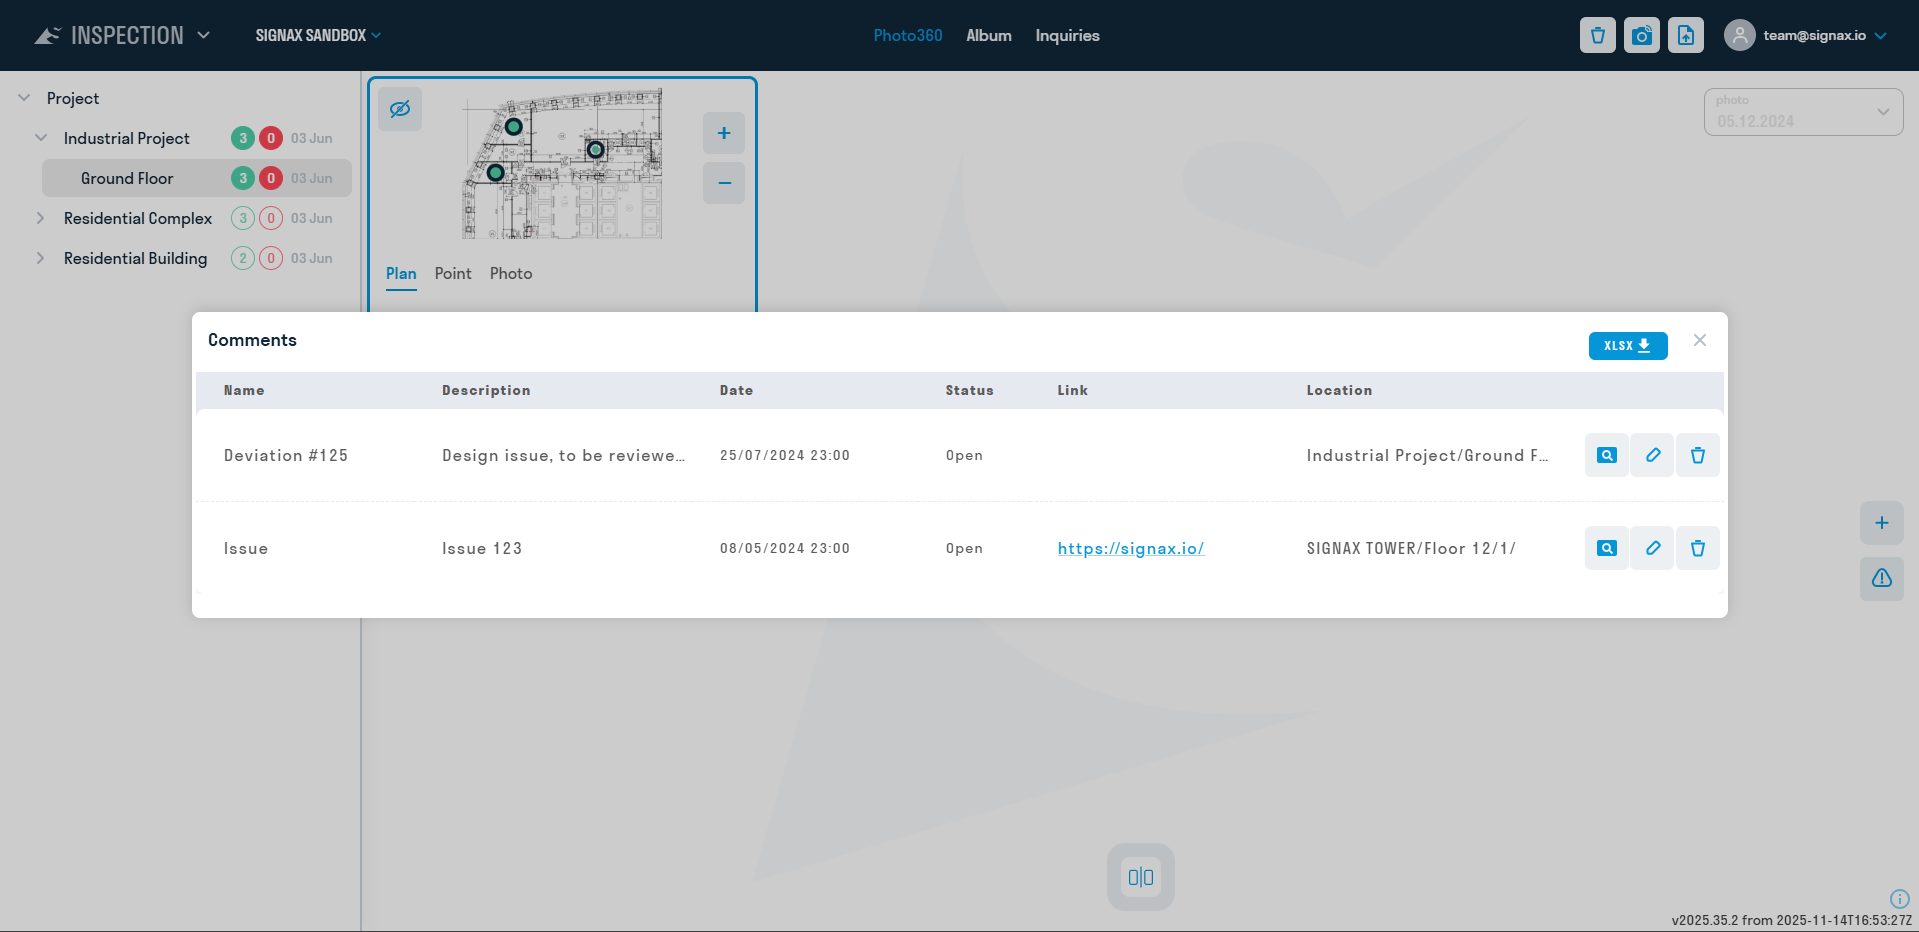Zoom out on the floor plan
1919x932 pixels.
pyautogui.click(x=724, y=183)
